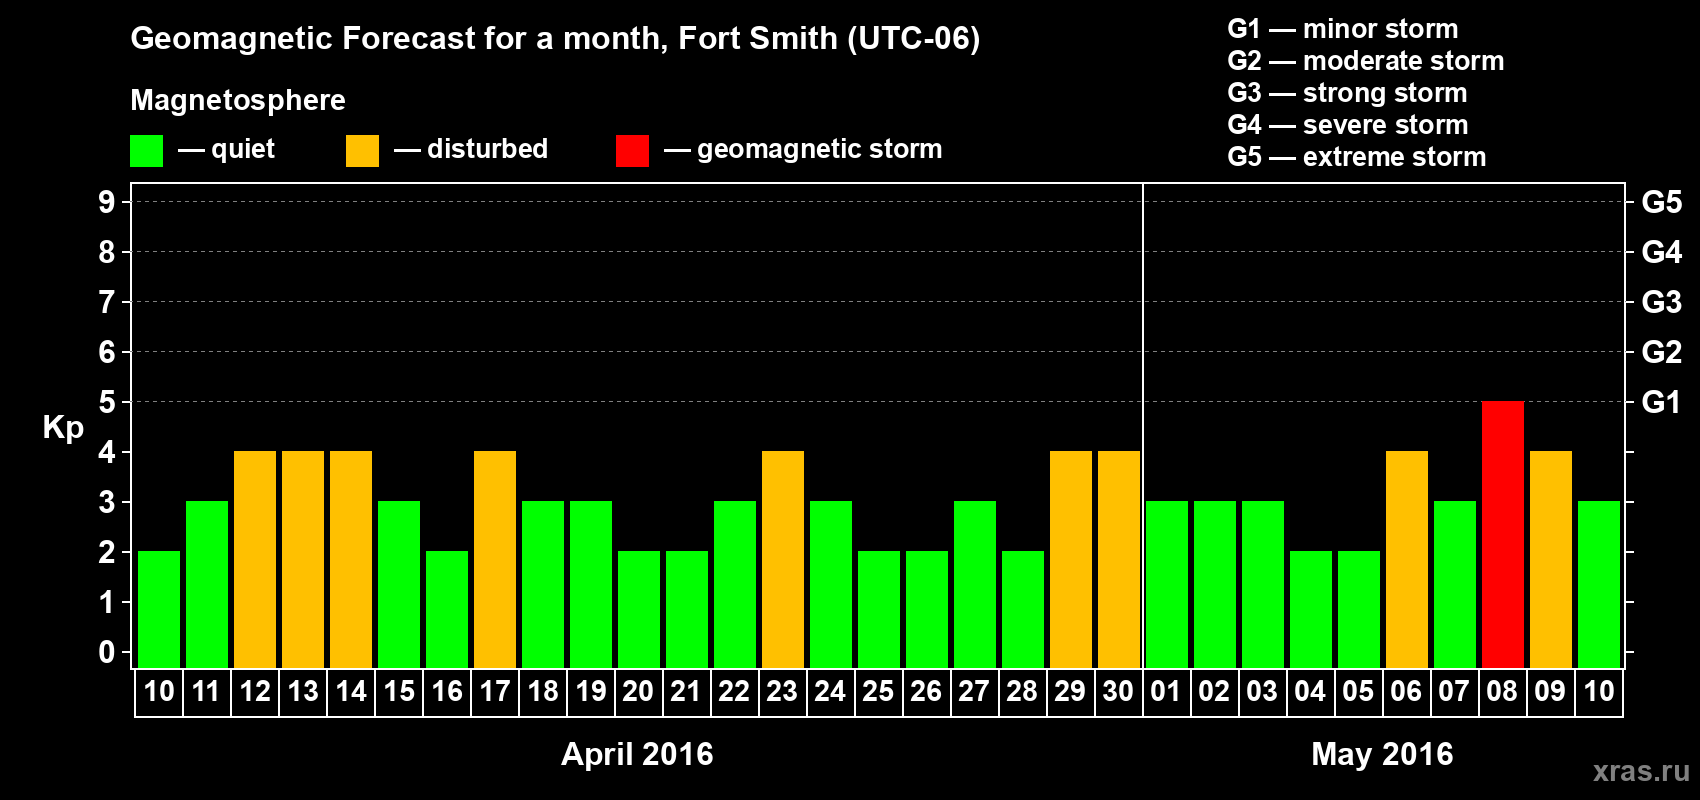The image size is (1700, 800).
Task: Click the orange bar for April 17
Action: click(x=495, y=559)
